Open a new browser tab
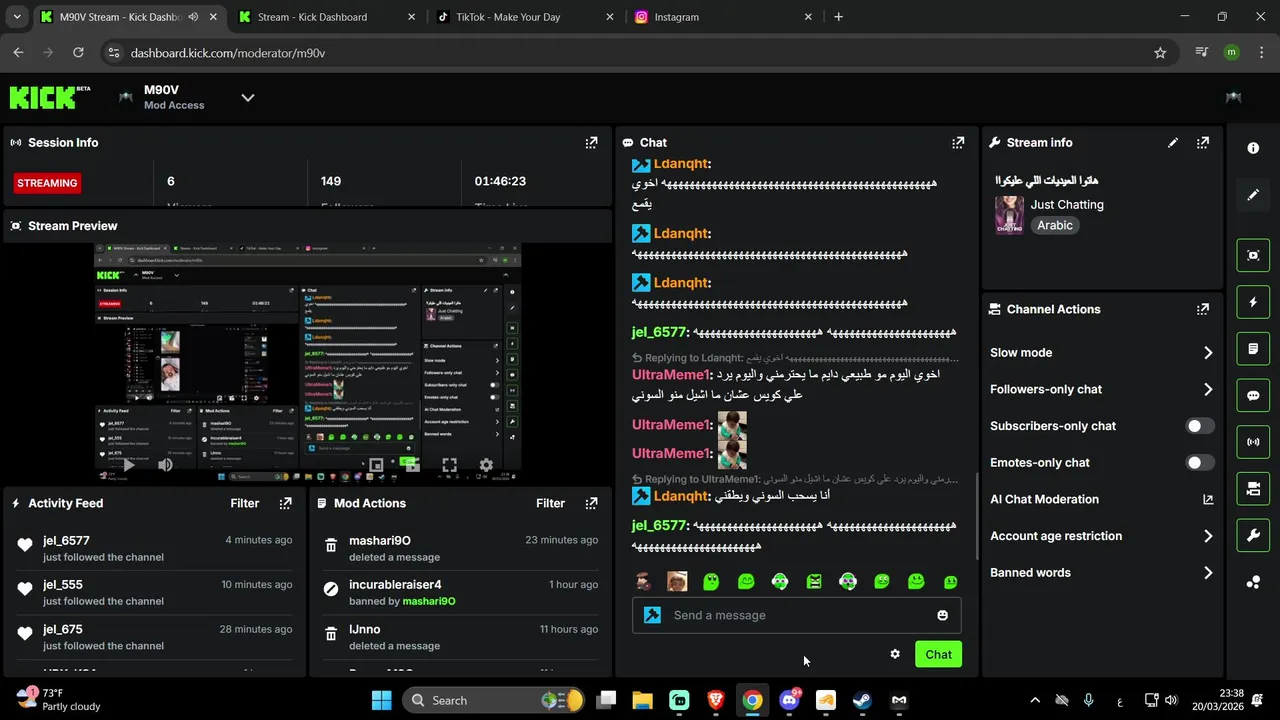The height and width of the screenshot is (720, 1280). (x=838, y=17)
